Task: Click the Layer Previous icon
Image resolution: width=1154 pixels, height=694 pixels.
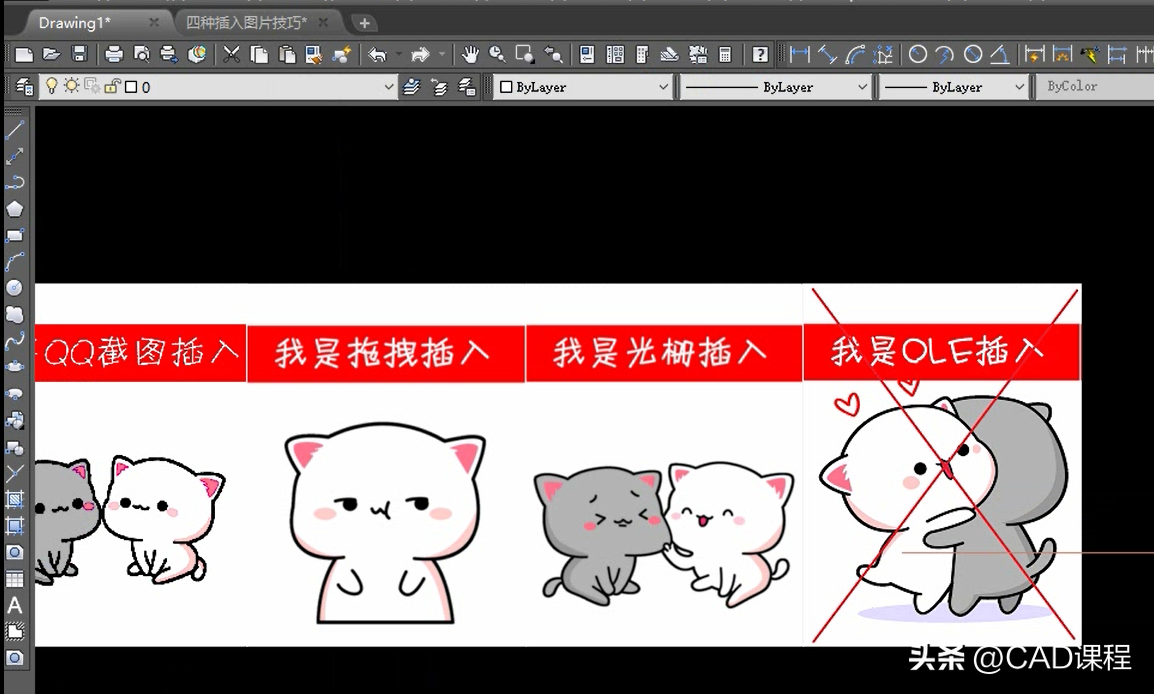Action: [x=439, y=87]
